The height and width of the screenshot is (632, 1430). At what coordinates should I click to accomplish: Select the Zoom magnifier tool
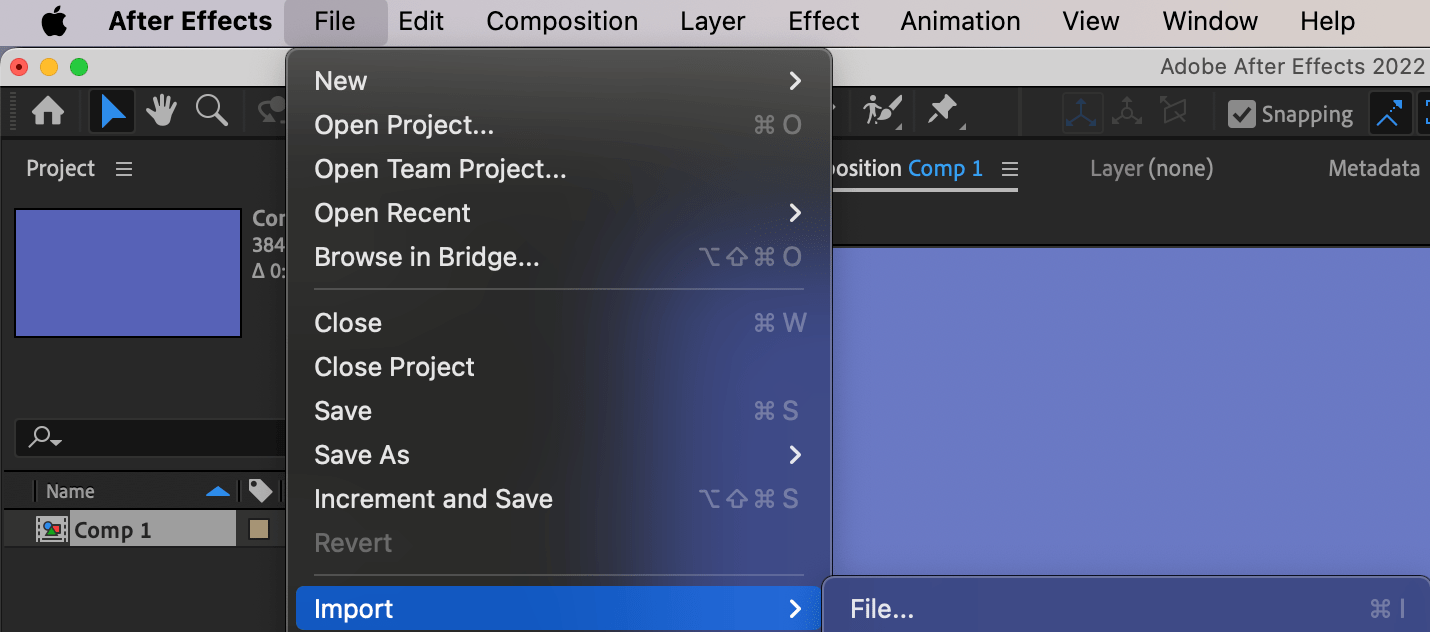click(x=211, y=112)
